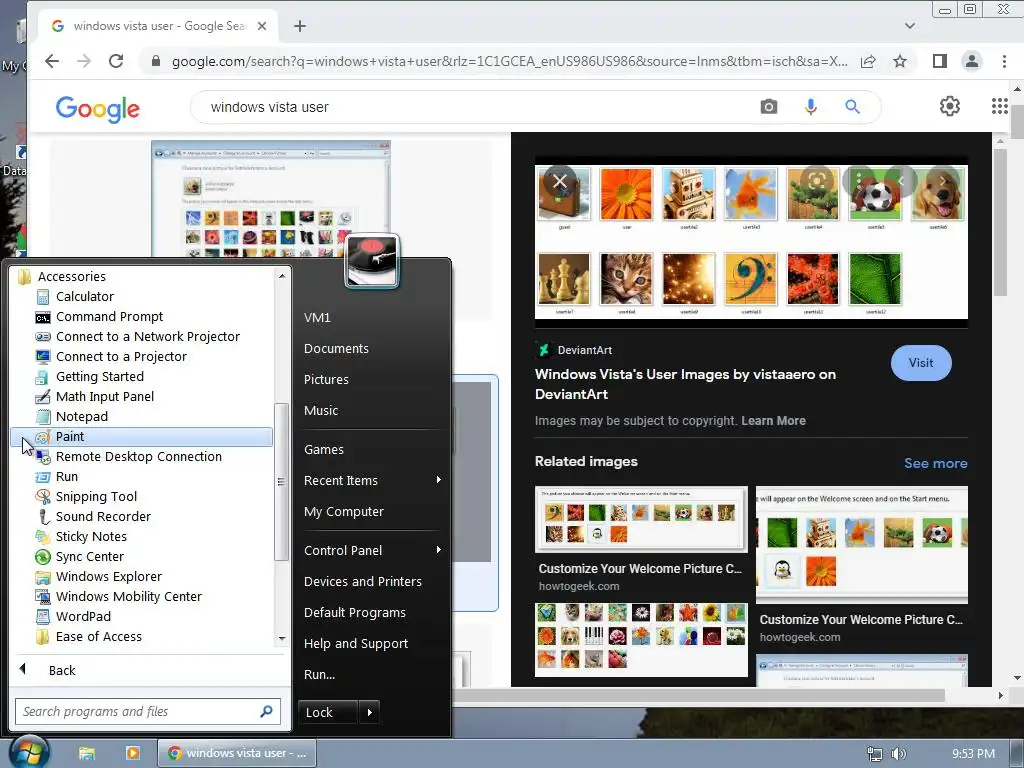Screen dimensions: 1024x768
Task: Open Documents in Start menu
Action: (336, 349)
